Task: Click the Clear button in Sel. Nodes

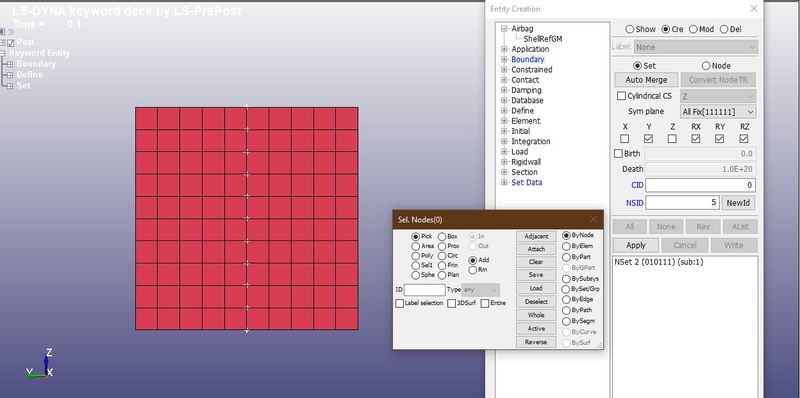Action: pos(536,262)
